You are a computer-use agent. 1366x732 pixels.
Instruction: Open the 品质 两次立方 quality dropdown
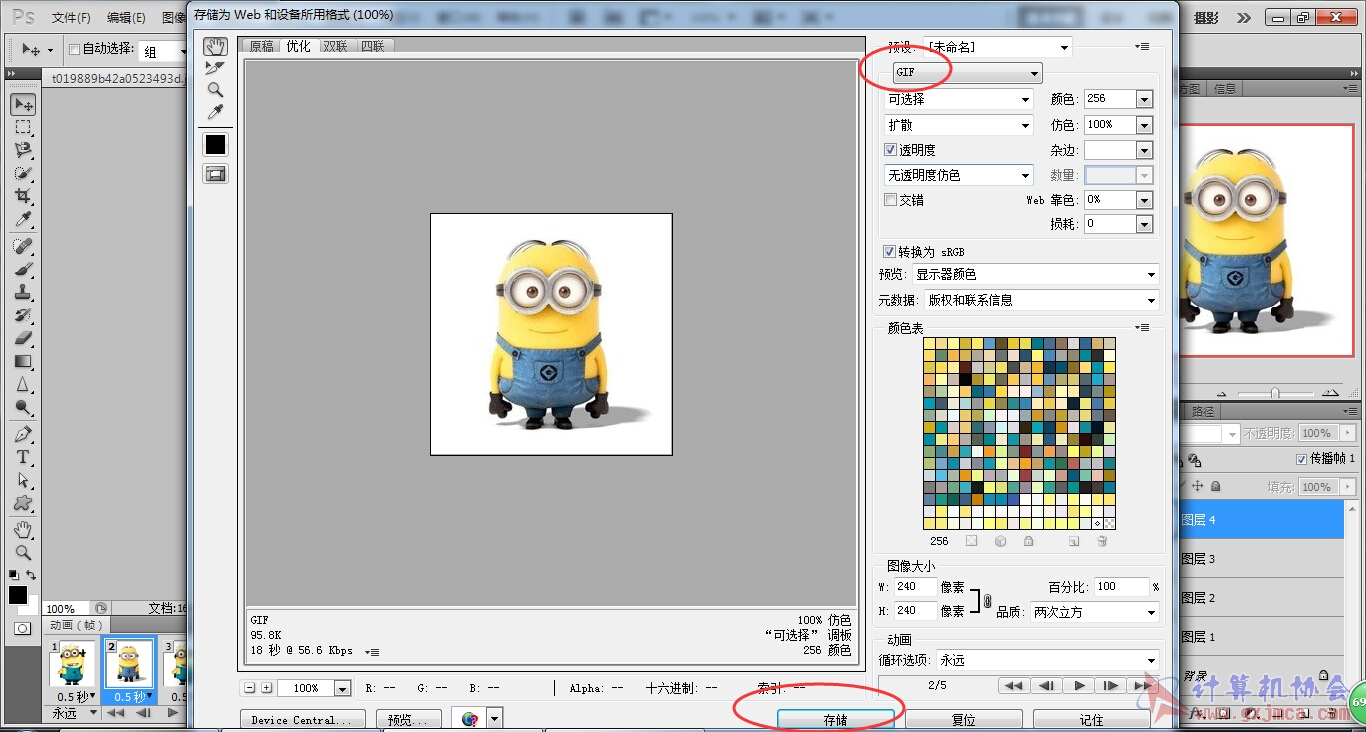[x=1095, y=612]
